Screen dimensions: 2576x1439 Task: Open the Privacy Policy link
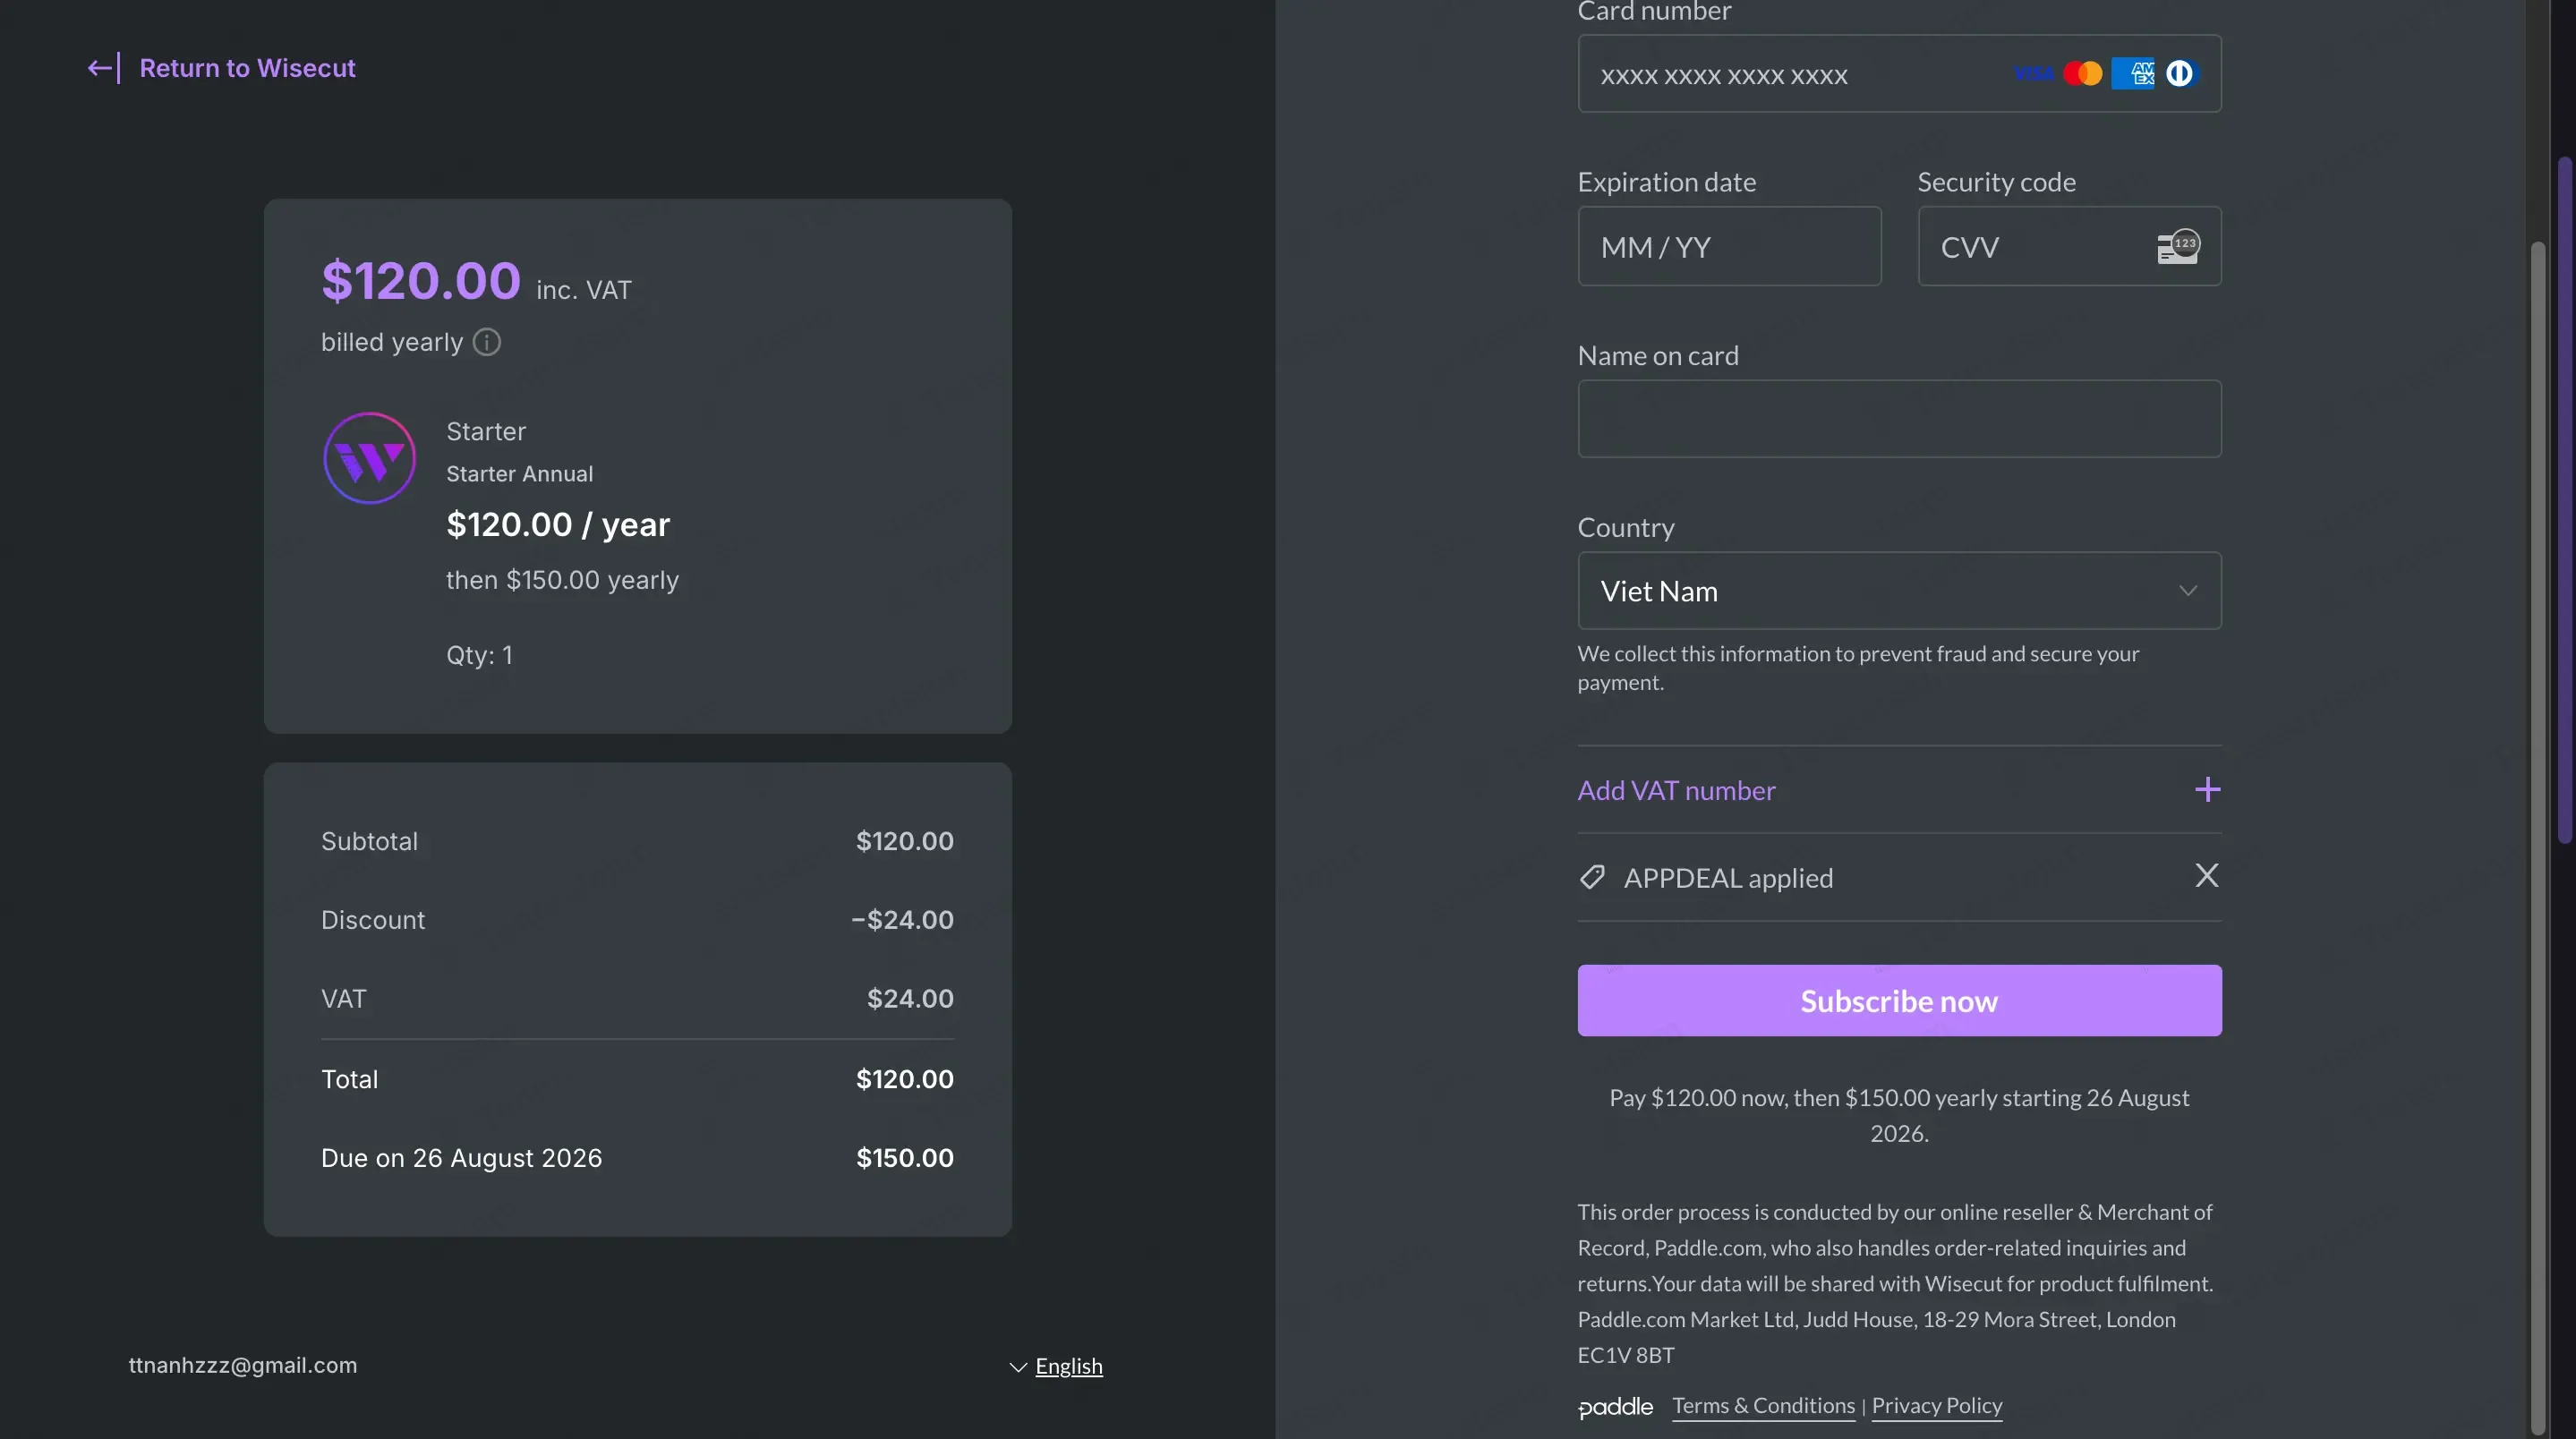point(1936,1405)
